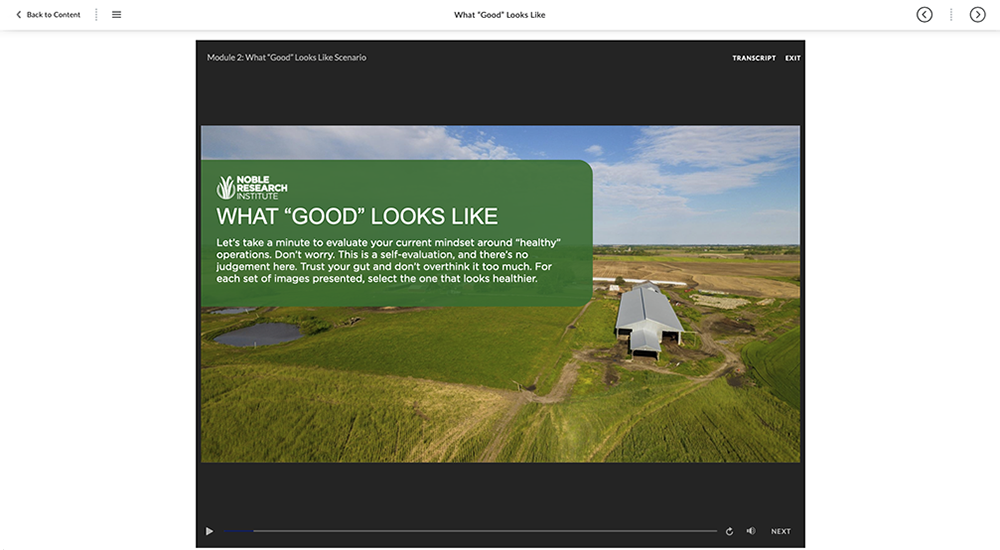Click the vertical dots divider beside Back to Content
Screen dimensions: 1000x550
pos(96,15)
